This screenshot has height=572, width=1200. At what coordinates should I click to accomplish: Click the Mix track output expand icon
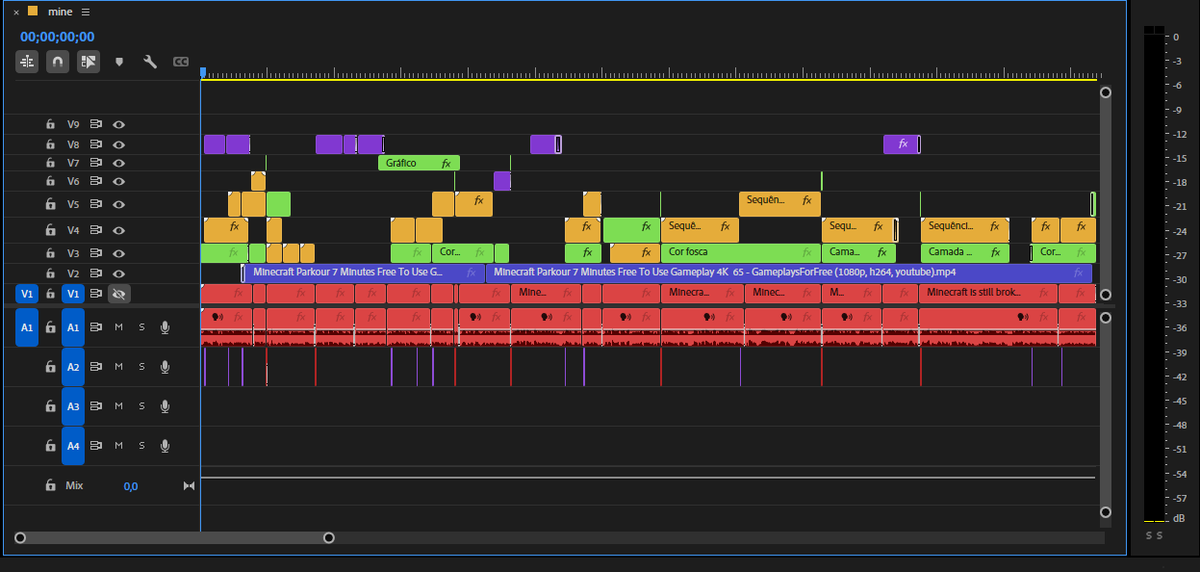pos(188,486)
